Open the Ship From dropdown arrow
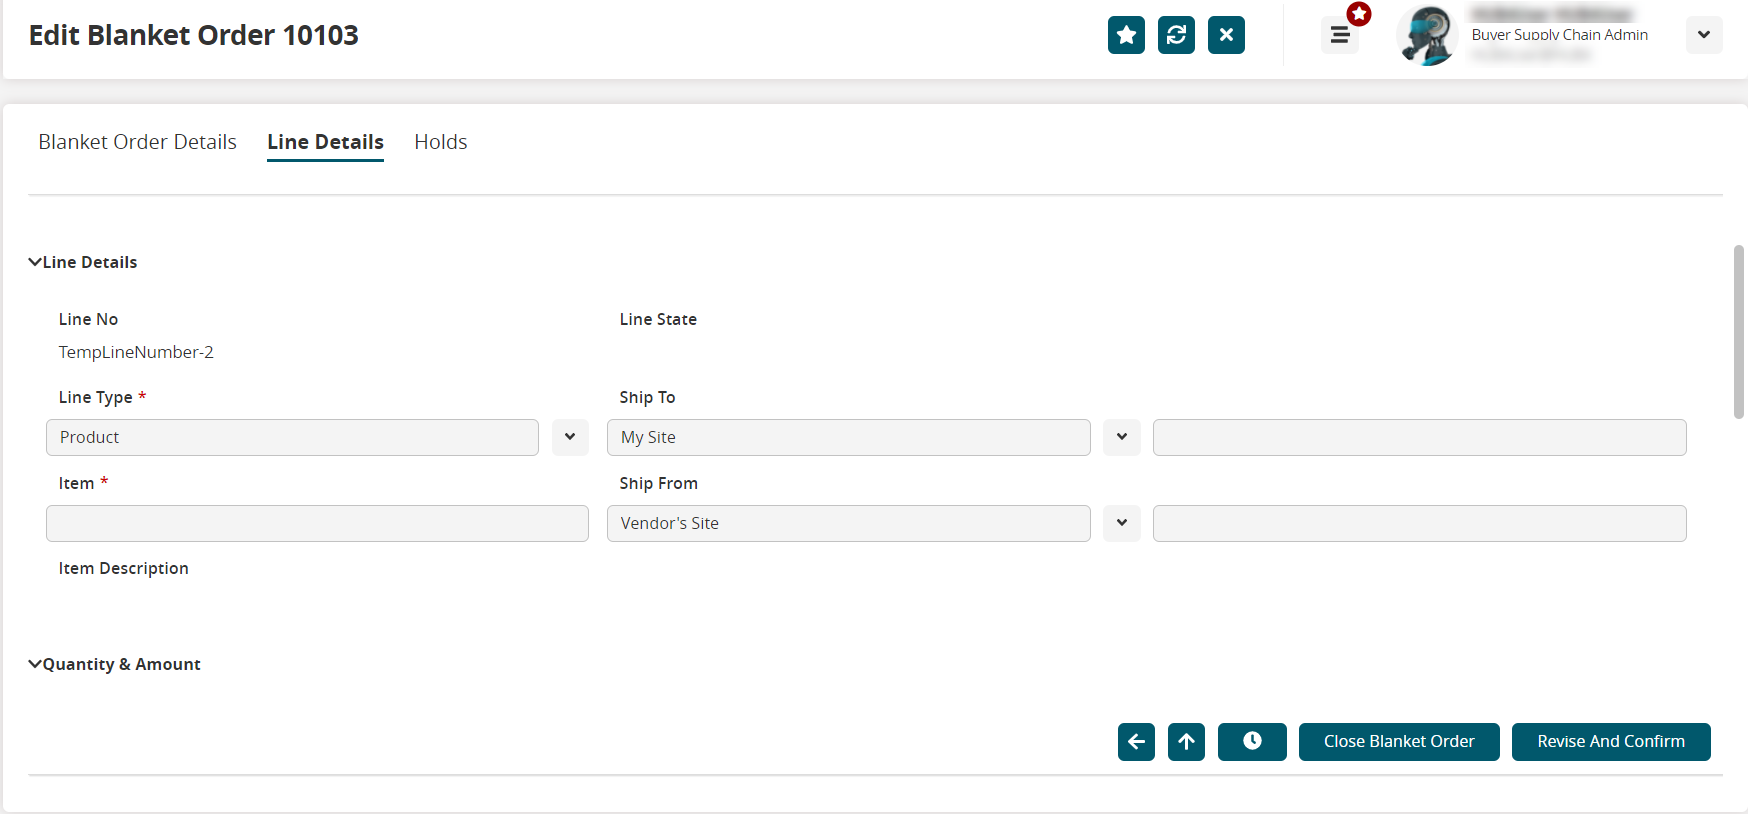This screenshot has width=1748, height=814. coord(1122,523)
